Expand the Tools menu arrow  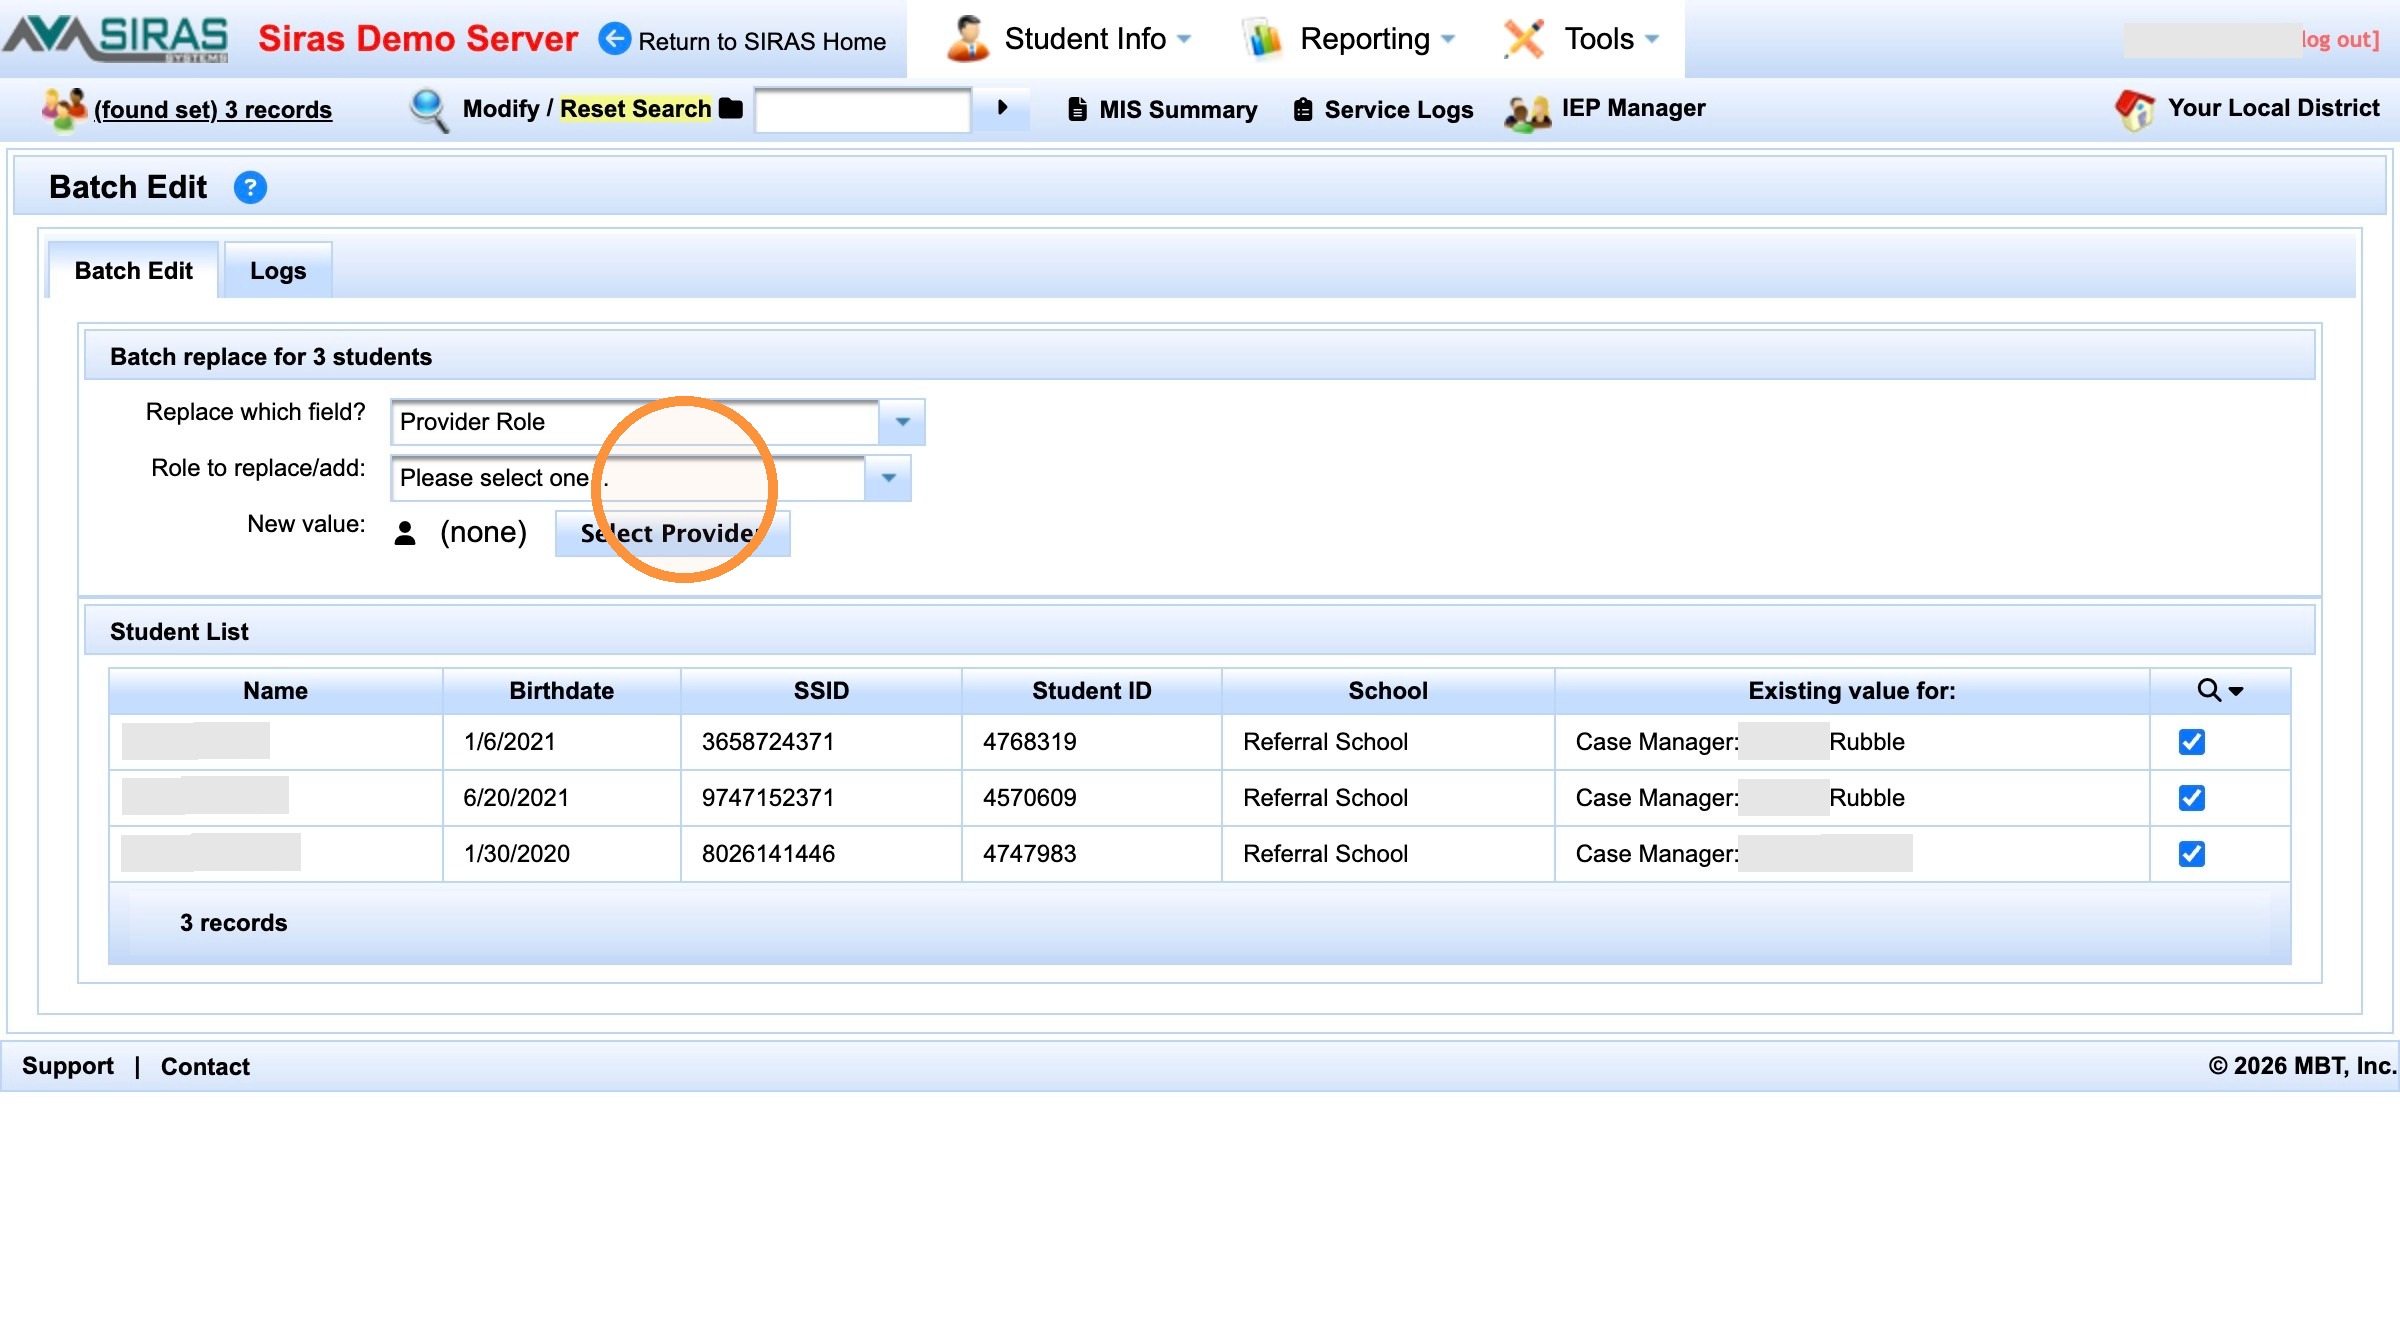point(1652,39)
